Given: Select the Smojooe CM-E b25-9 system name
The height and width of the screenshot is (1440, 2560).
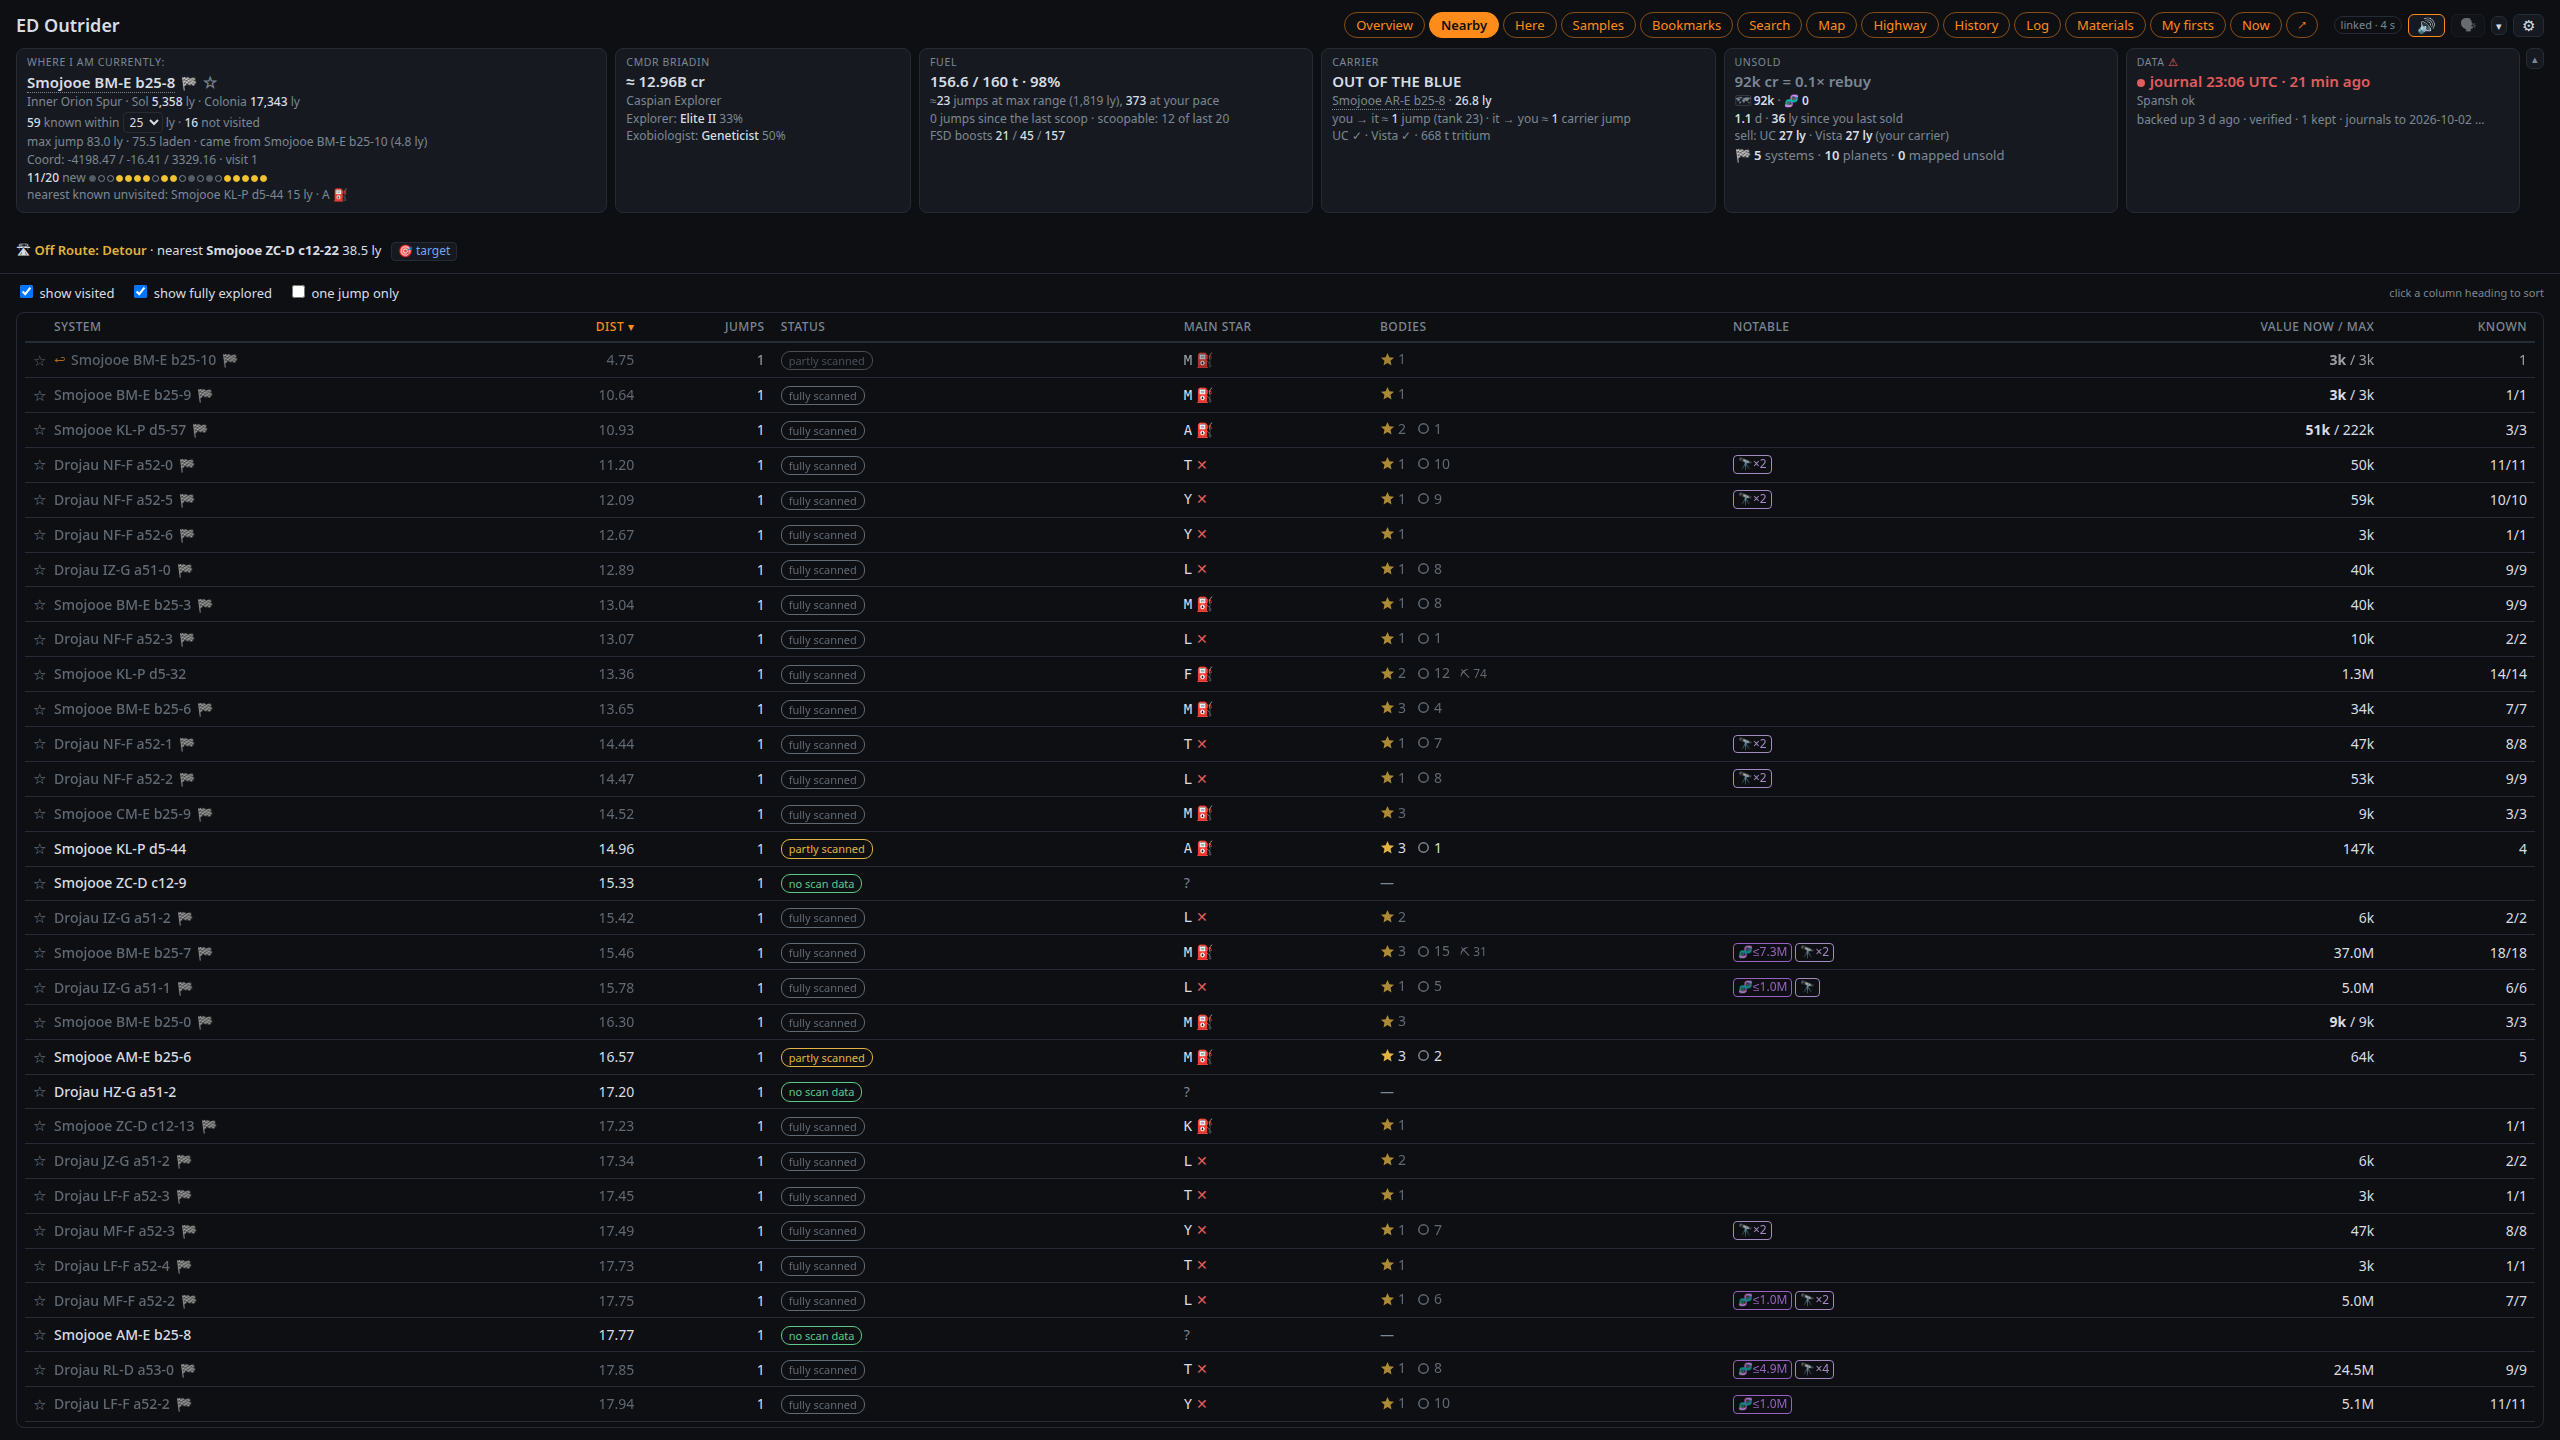Looking at the screenshot, I should point(122,814).
